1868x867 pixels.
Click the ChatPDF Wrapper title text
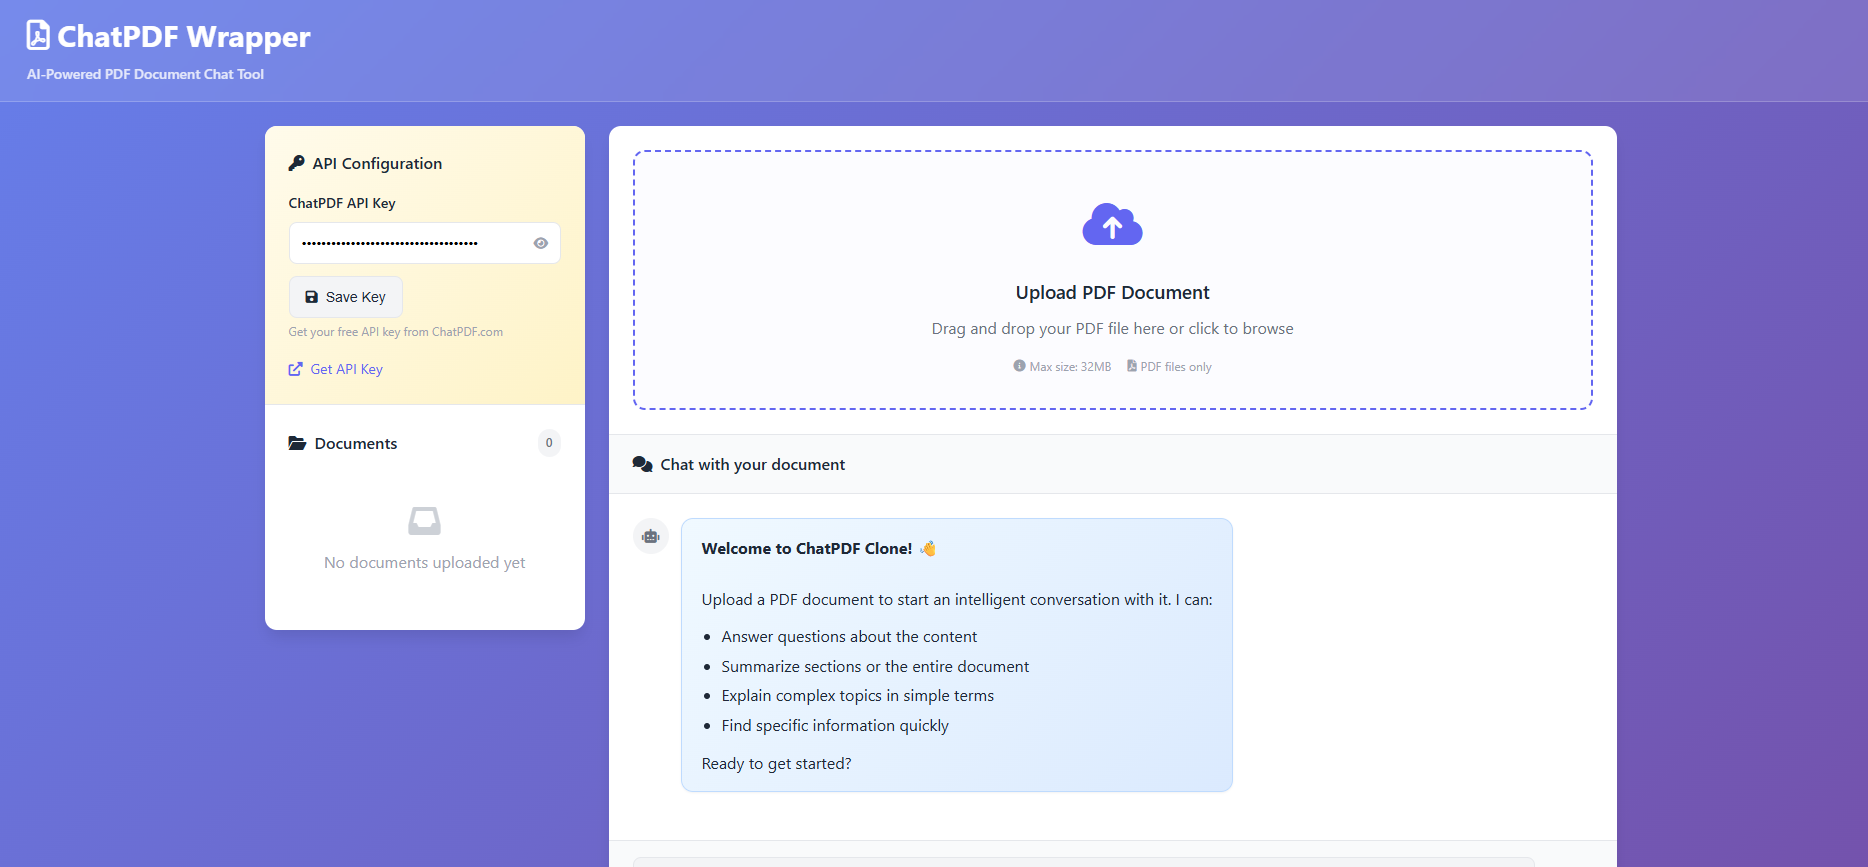[x=184, y=37]
